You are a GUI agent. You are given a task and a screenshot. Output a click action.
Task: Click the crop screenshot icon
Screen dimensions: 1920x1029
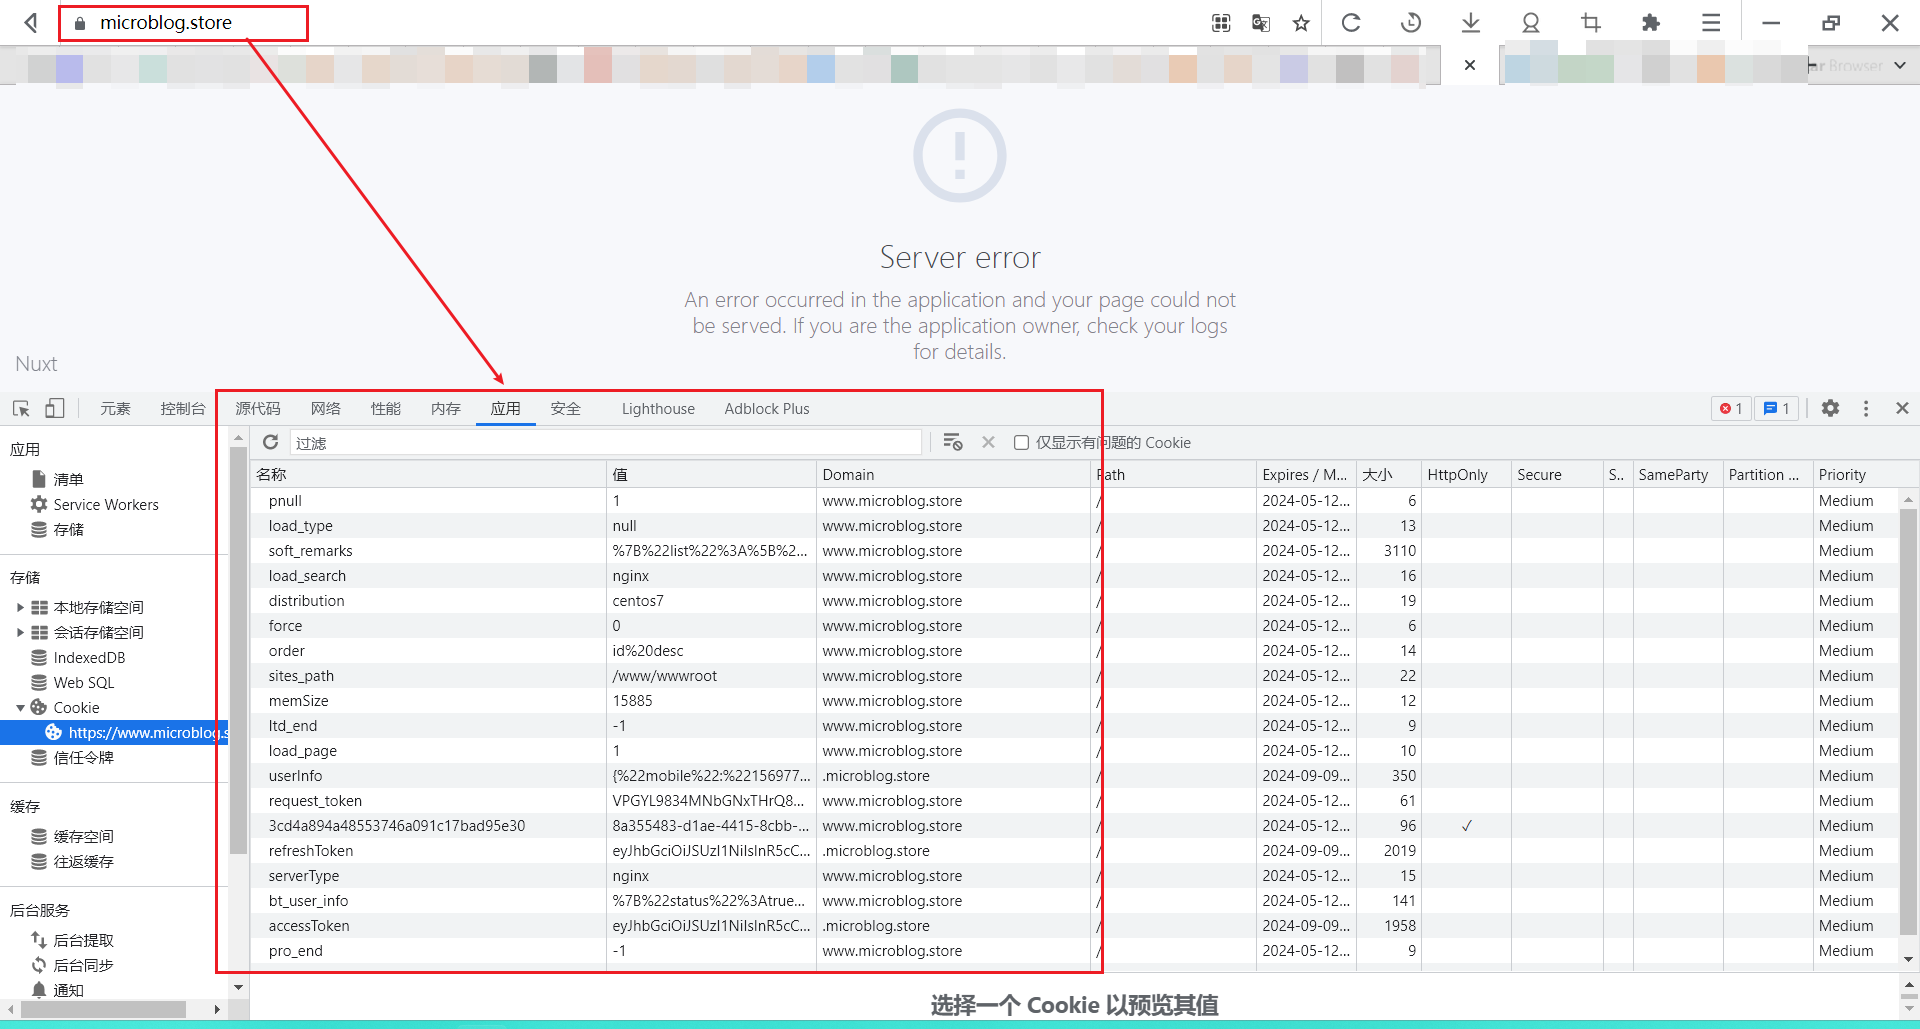(1591, 23)
